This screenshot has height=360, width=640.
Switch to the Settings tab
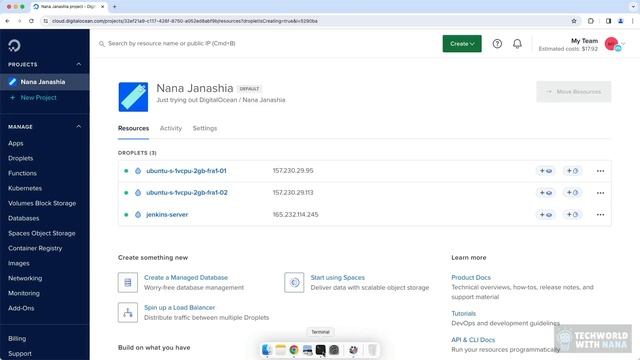pos(205,128)
